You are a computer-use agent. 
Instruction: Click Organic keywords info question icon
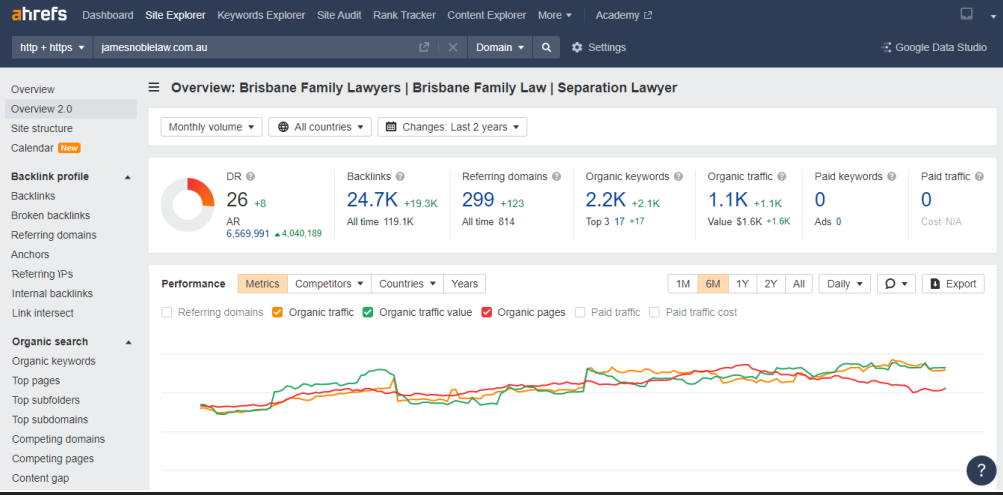[x=679, y=177]
